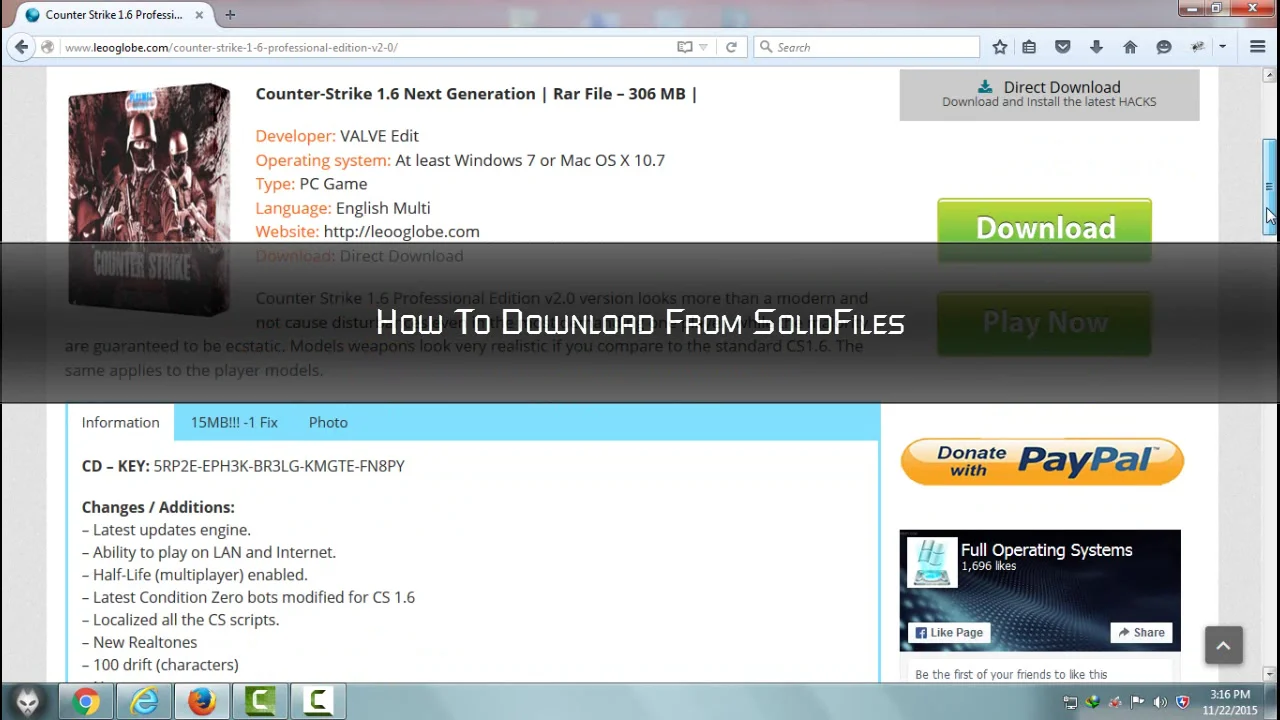The width and height of the screenshot is (1280, 720).
Task: Show bookmarks list icon
Action: [1029, 47]
